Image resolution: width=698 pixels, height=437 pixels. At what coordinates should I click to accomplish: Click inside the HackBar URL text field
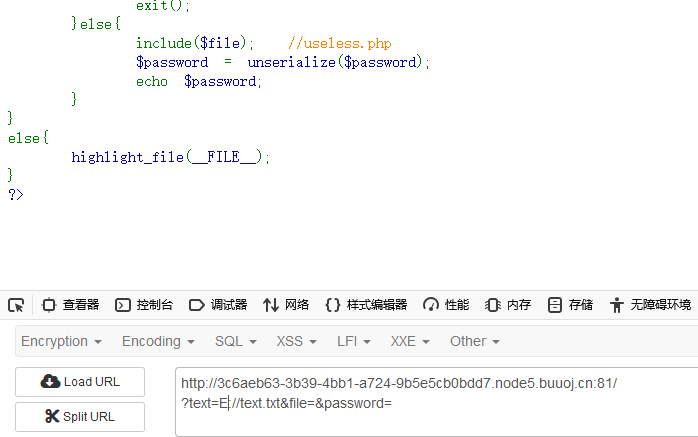pyautogui.click(x=436, y=402)
